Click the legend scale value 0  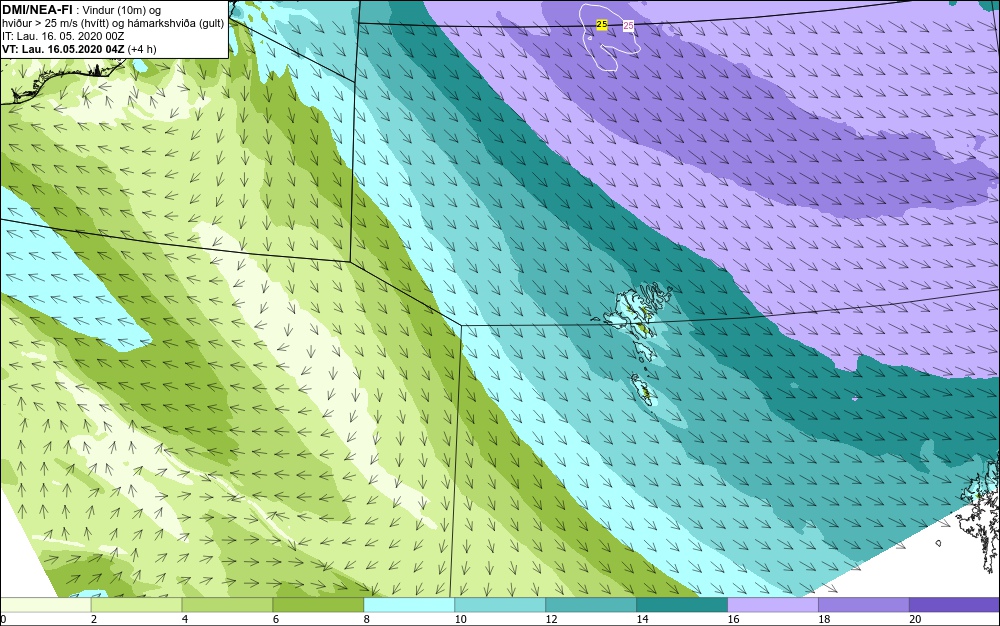click(3, 619)
